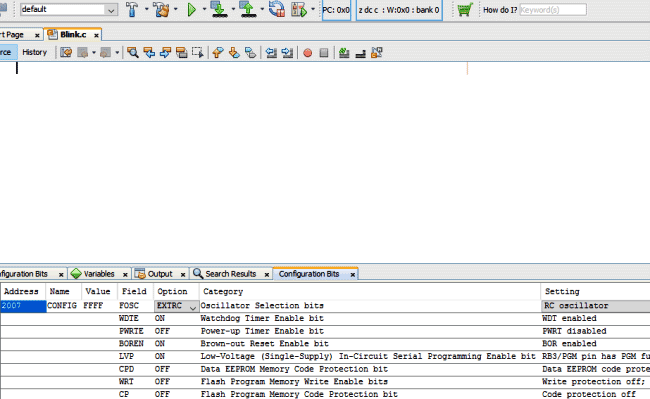Select the 2007 address cell
The height and width of the screenshot is (399, 650).
point(23,306)
